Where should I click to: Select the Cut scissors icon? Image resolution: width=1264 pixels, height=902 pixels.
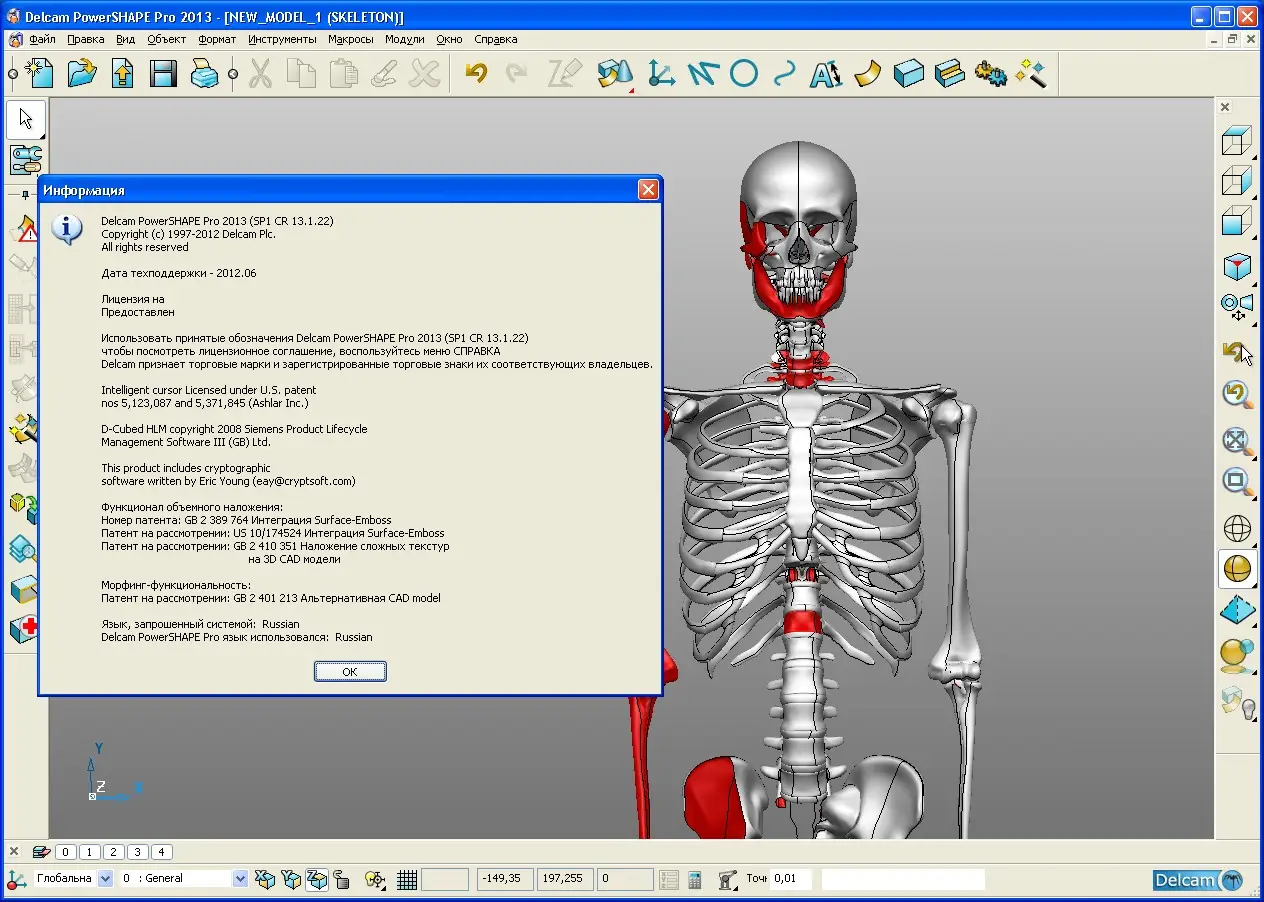[x=260, y=74]
